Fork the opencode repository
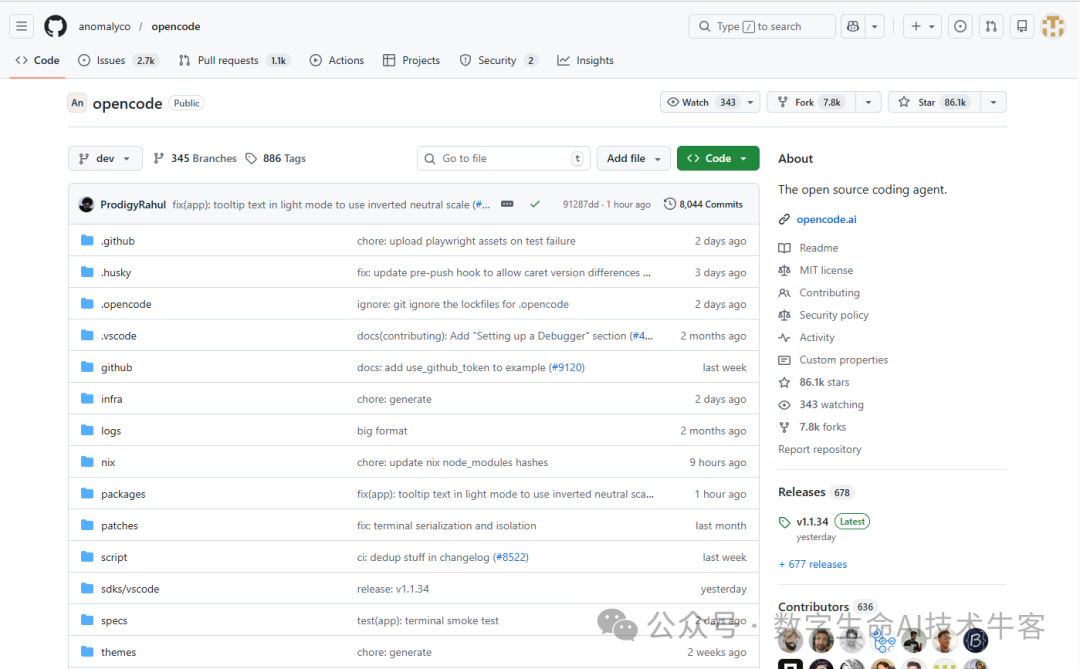The image size is (1080, 669). click(811, 103)
